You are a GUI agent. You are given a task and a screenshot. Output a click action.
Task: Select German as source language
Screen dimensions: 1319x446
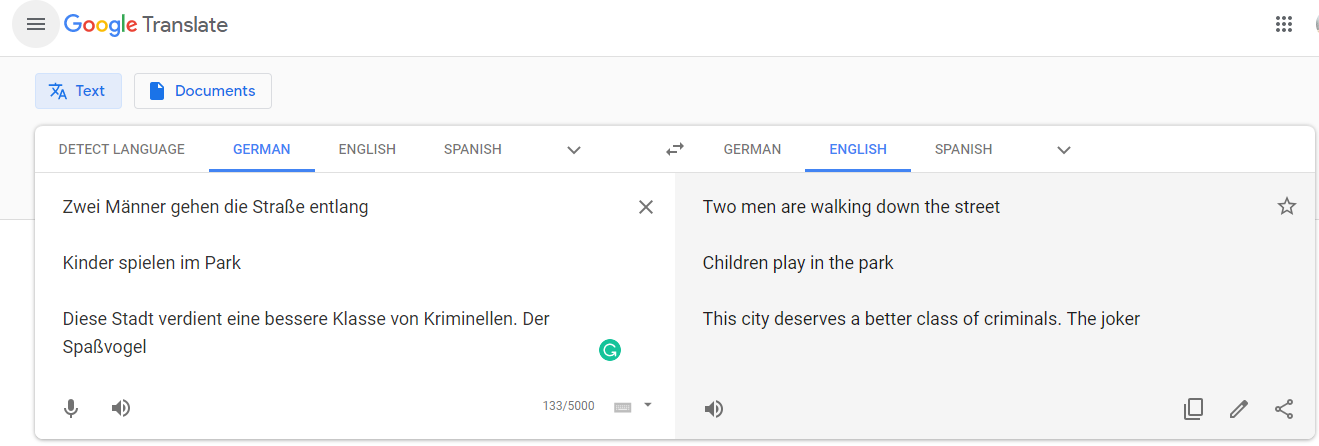point(262,149)
